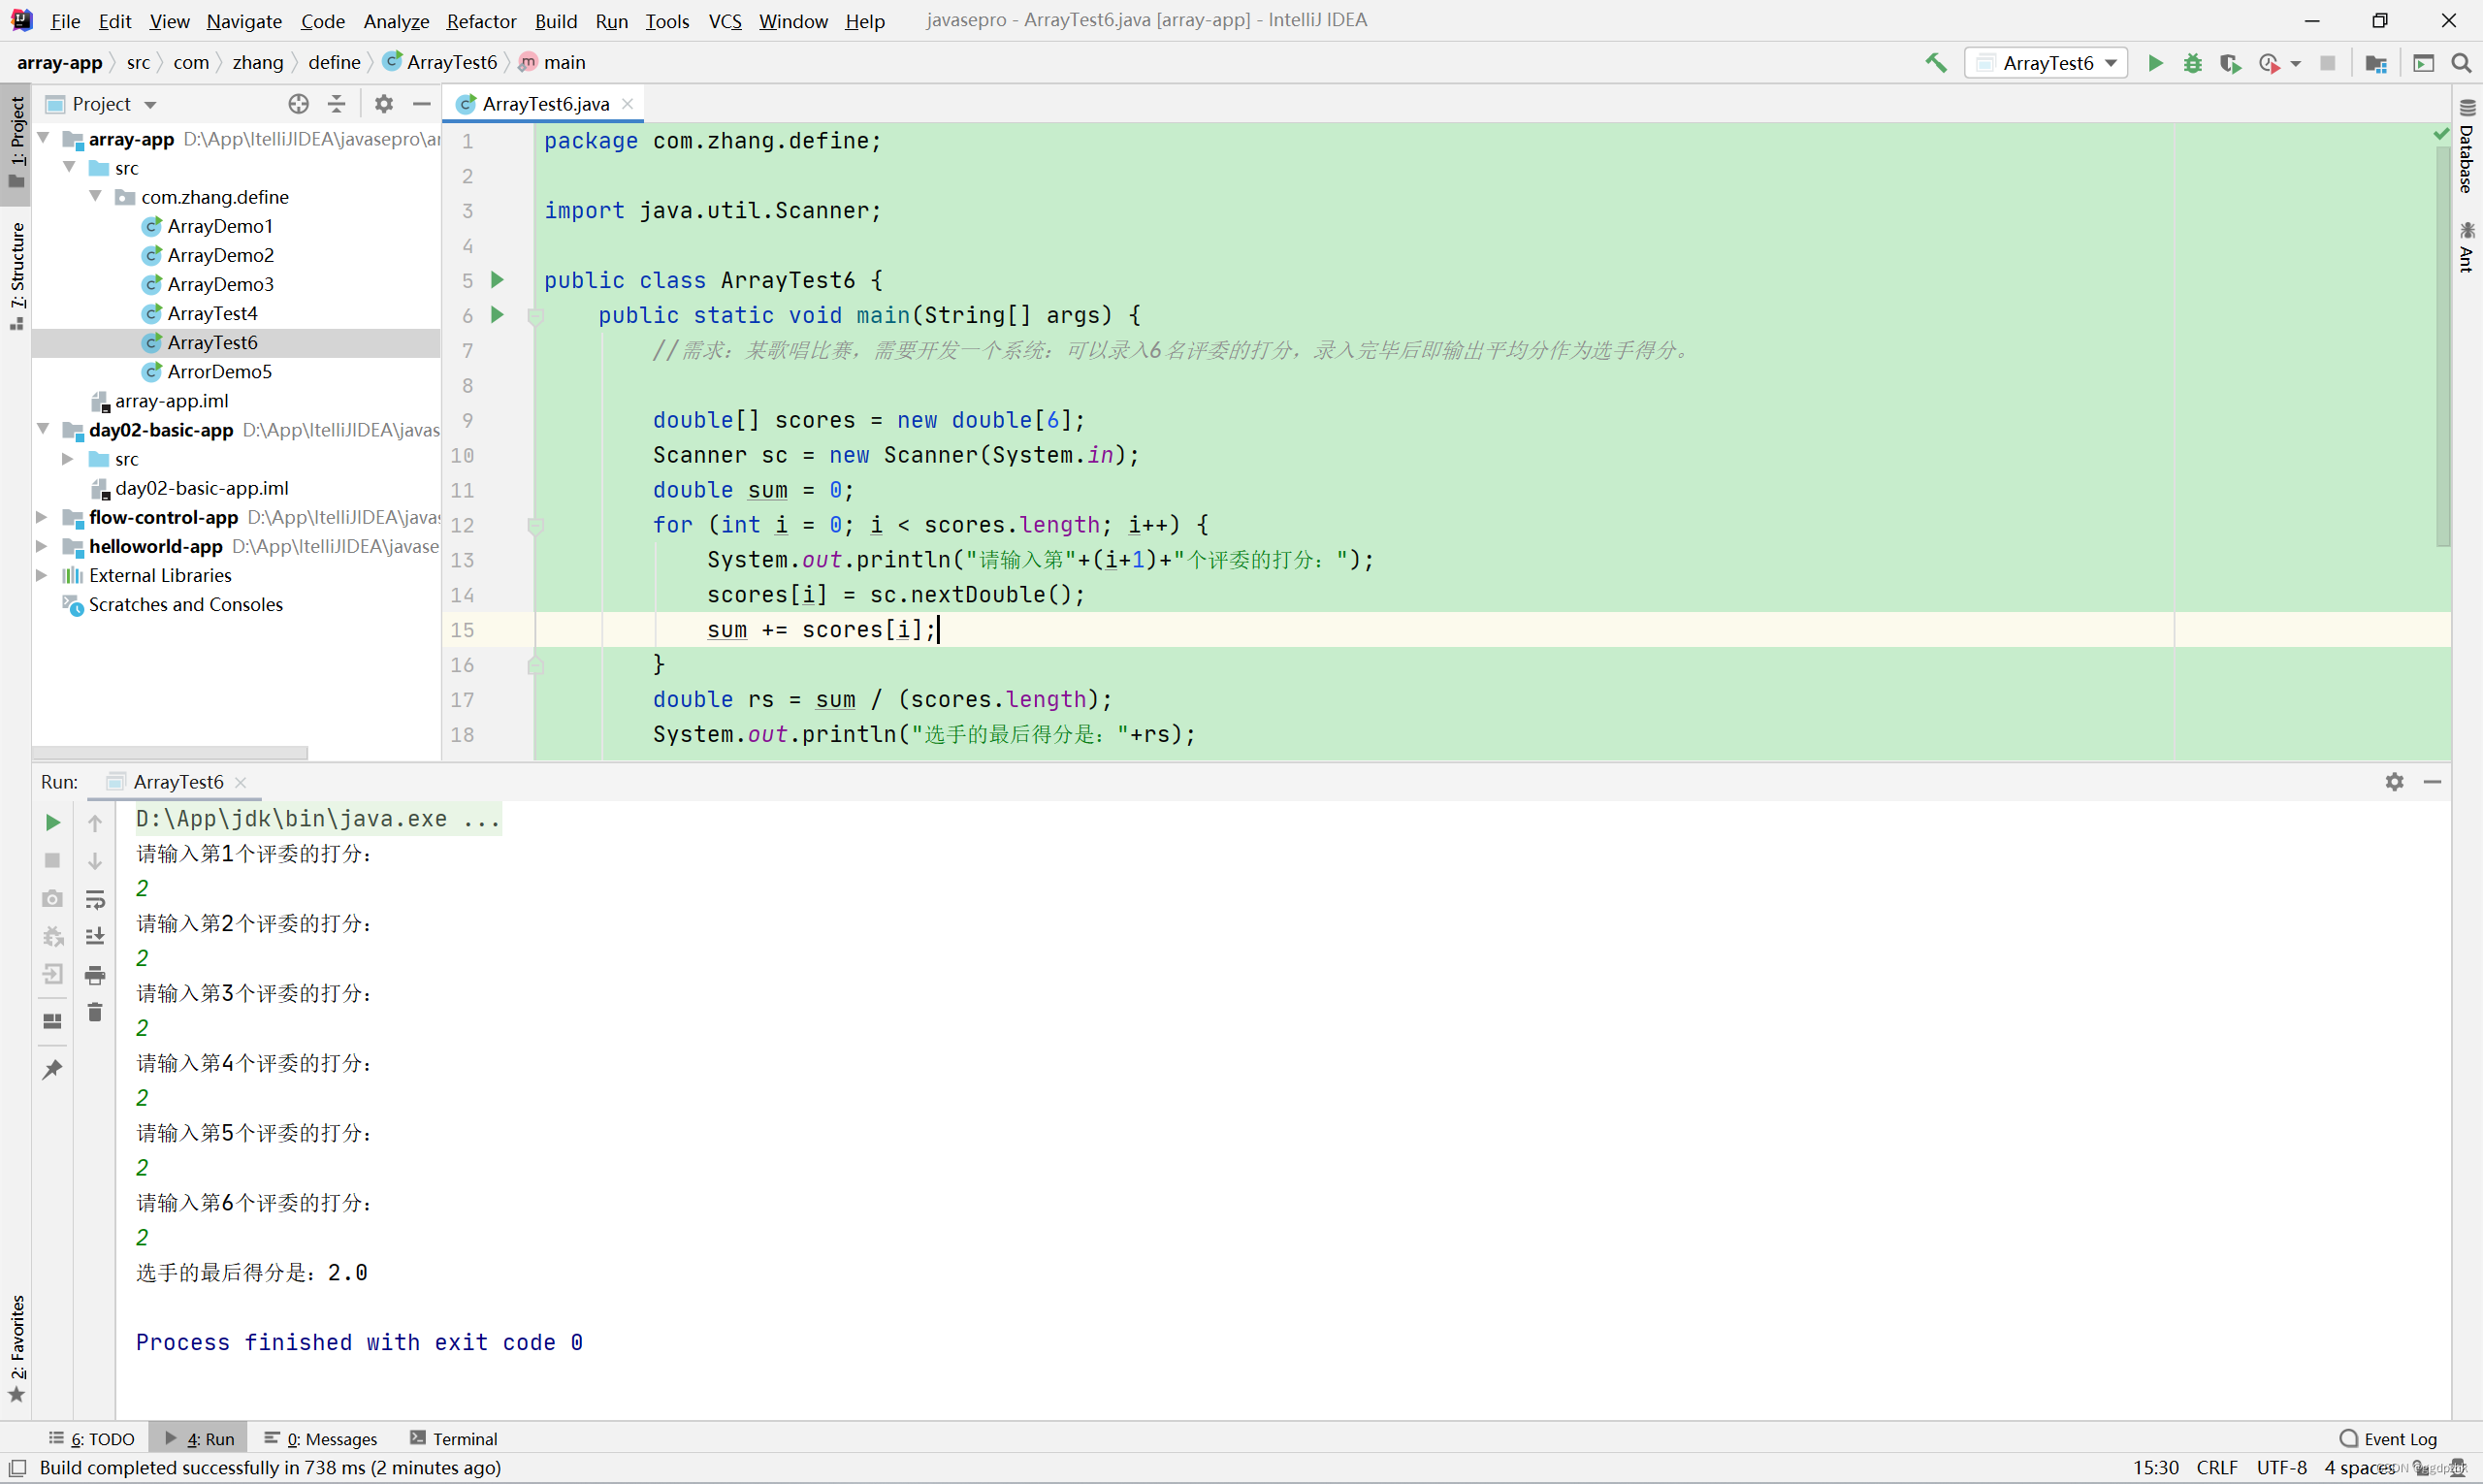Open the Terminal tool window
Screen dimensions: 2483x1484
point(454,1438)
